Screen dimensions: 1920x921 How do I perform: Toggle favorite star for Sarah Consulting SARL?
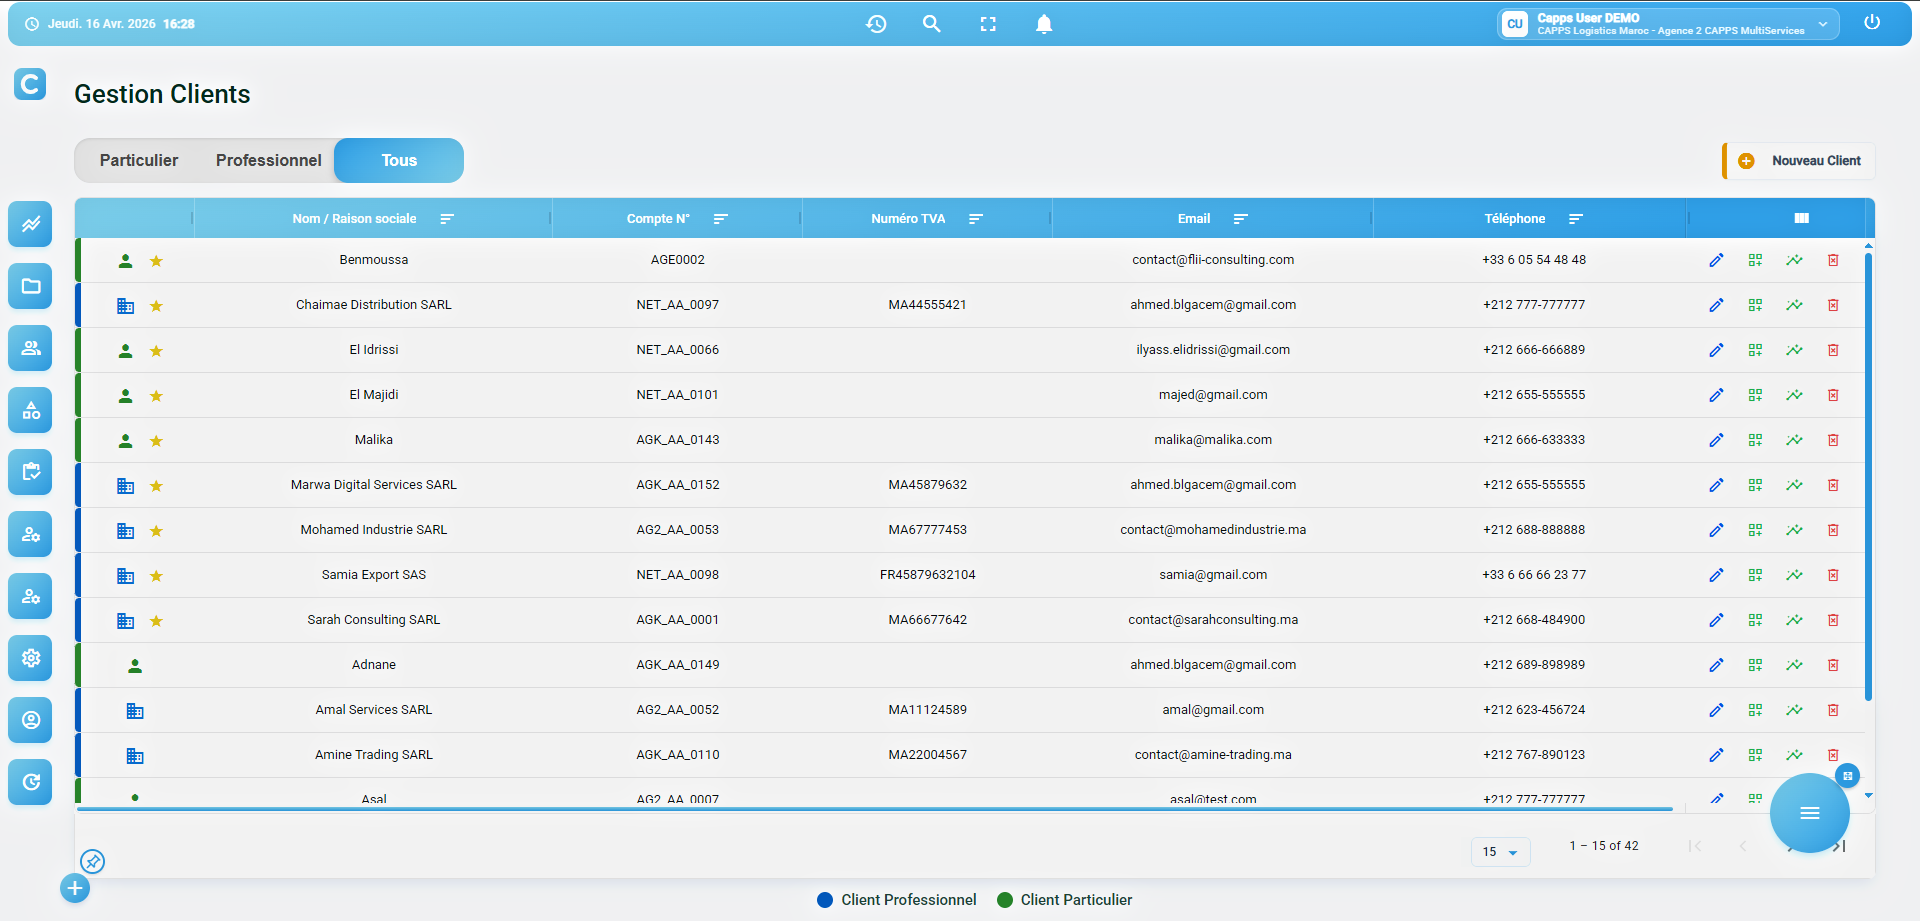(156, 621)
